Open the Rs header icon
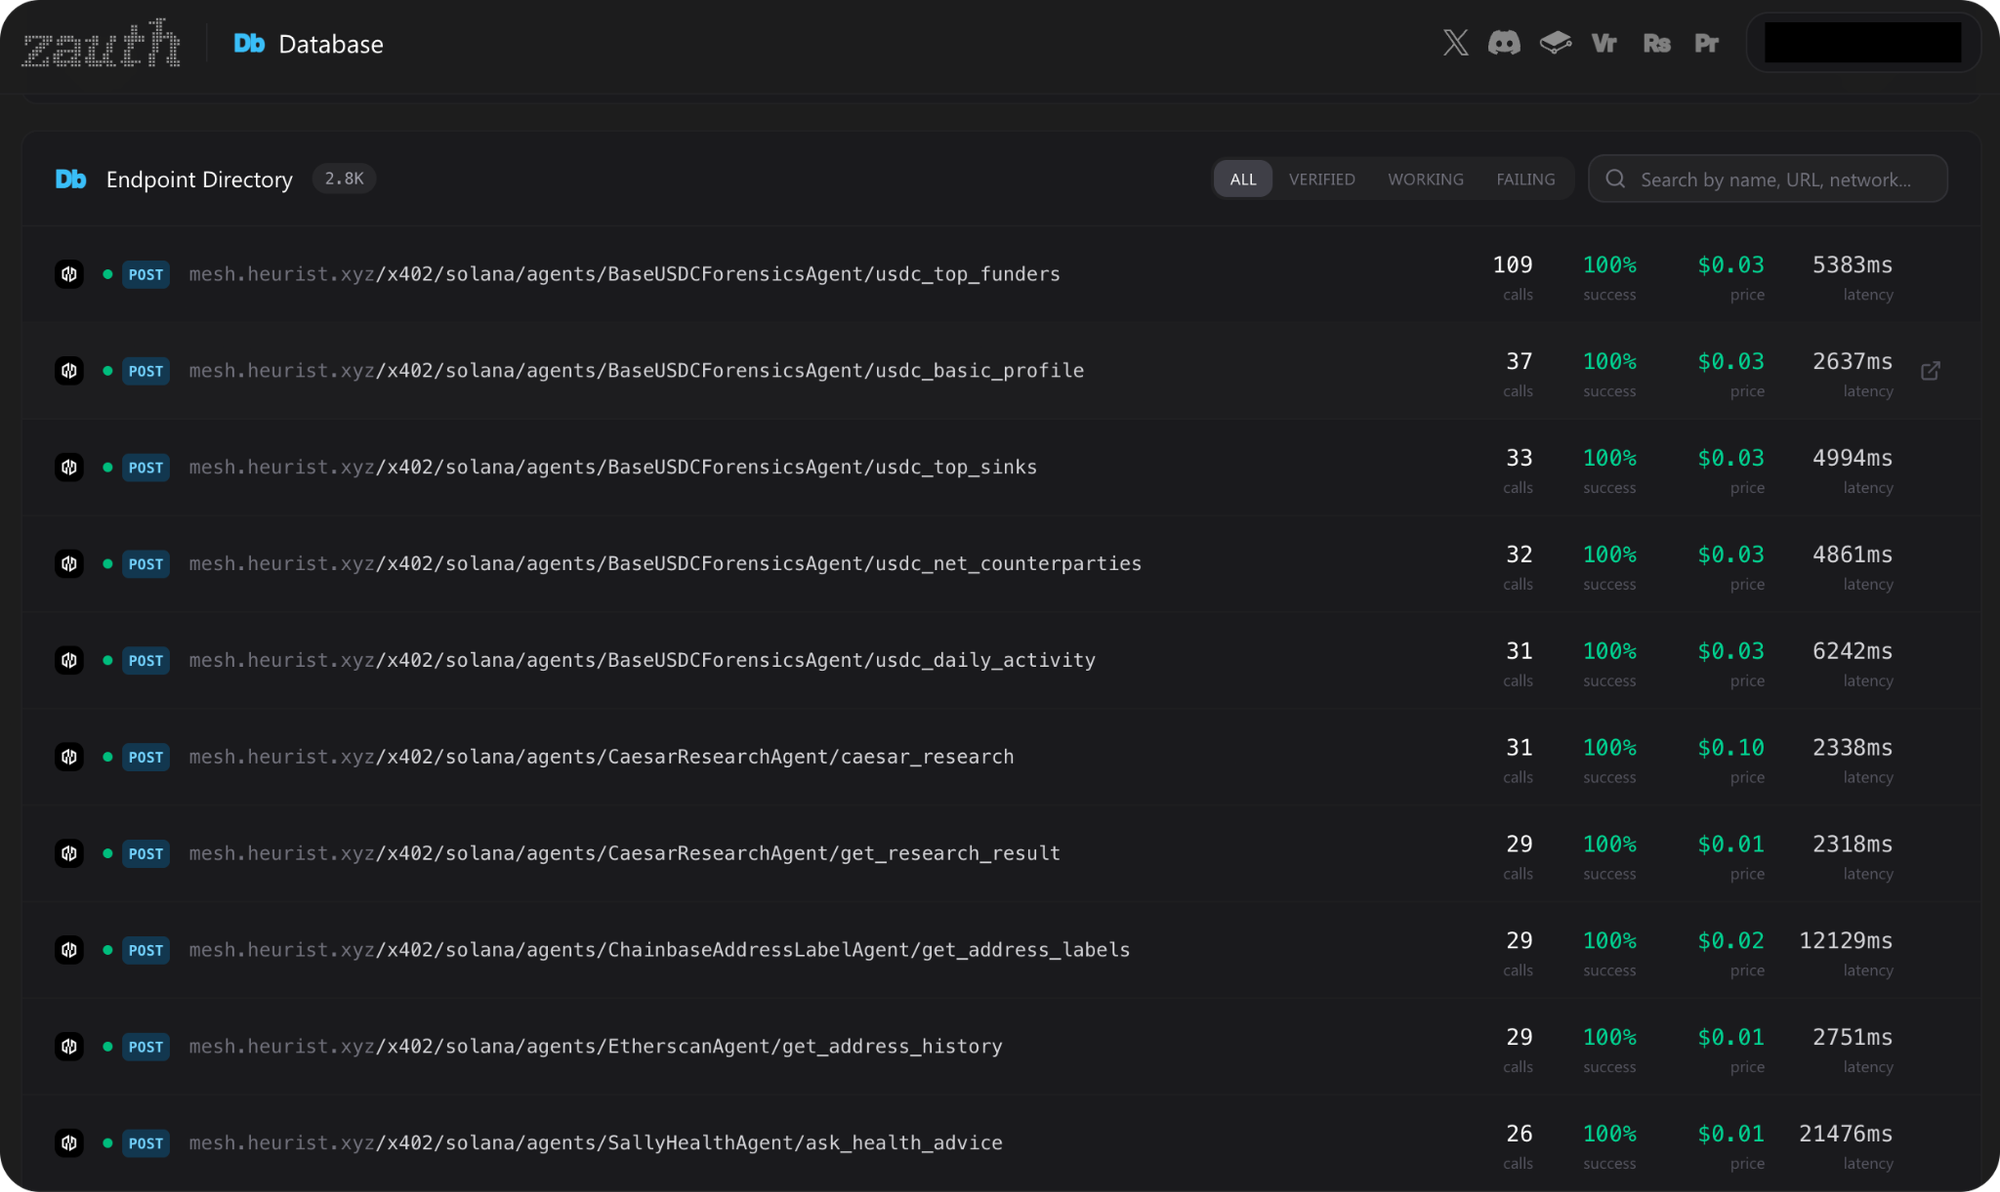This screenshot has width=2000, height=1192. pos(1656,43)
